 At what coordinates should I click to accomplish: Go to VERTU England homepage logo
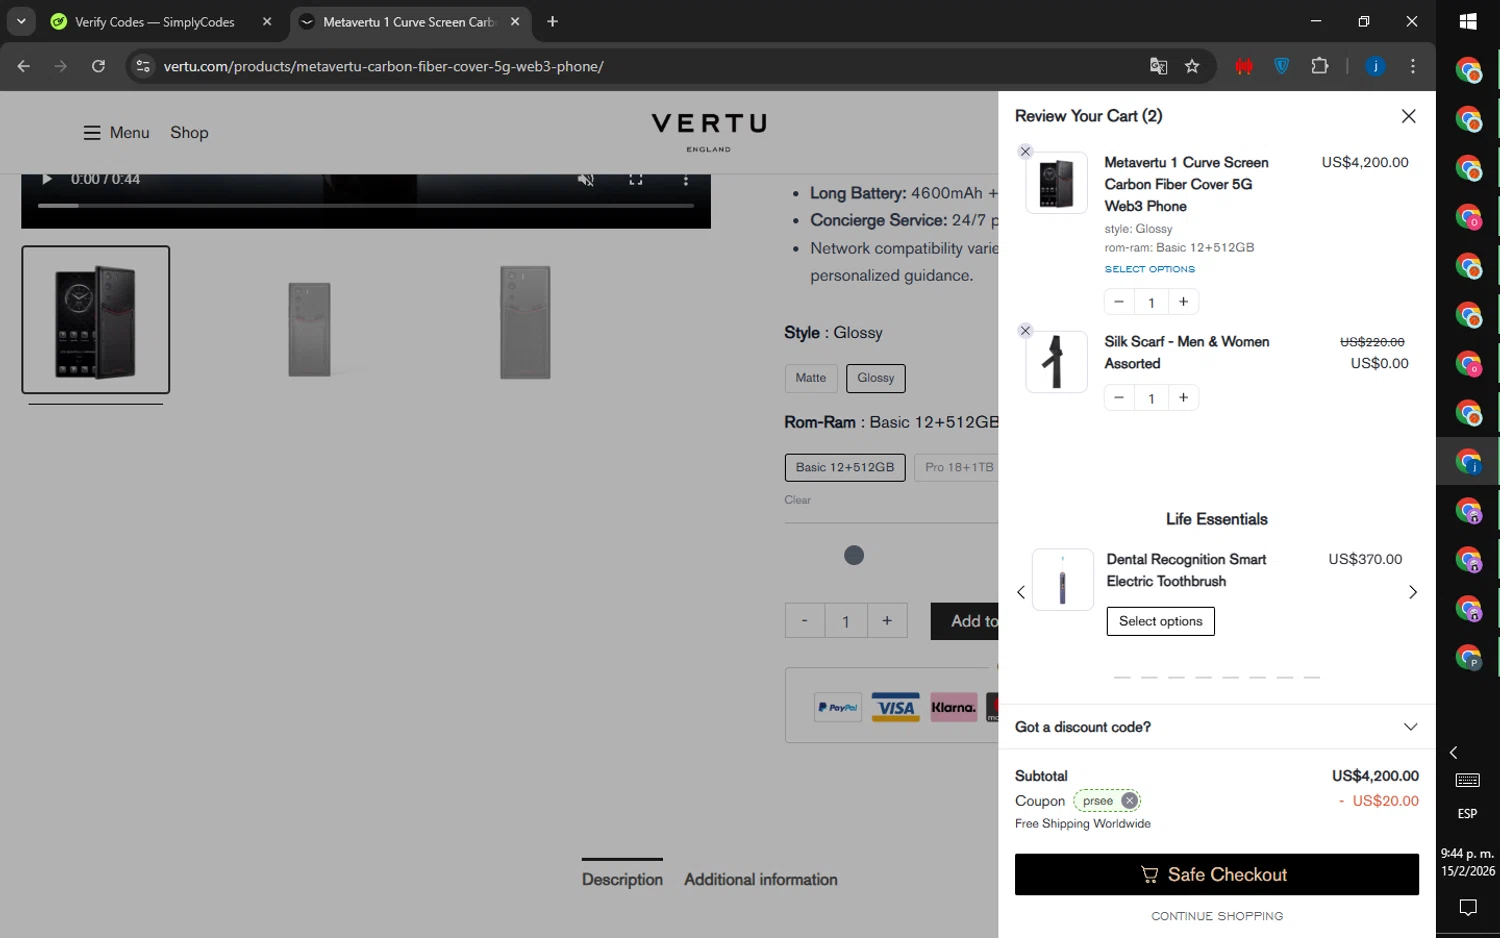click(709, 132)
